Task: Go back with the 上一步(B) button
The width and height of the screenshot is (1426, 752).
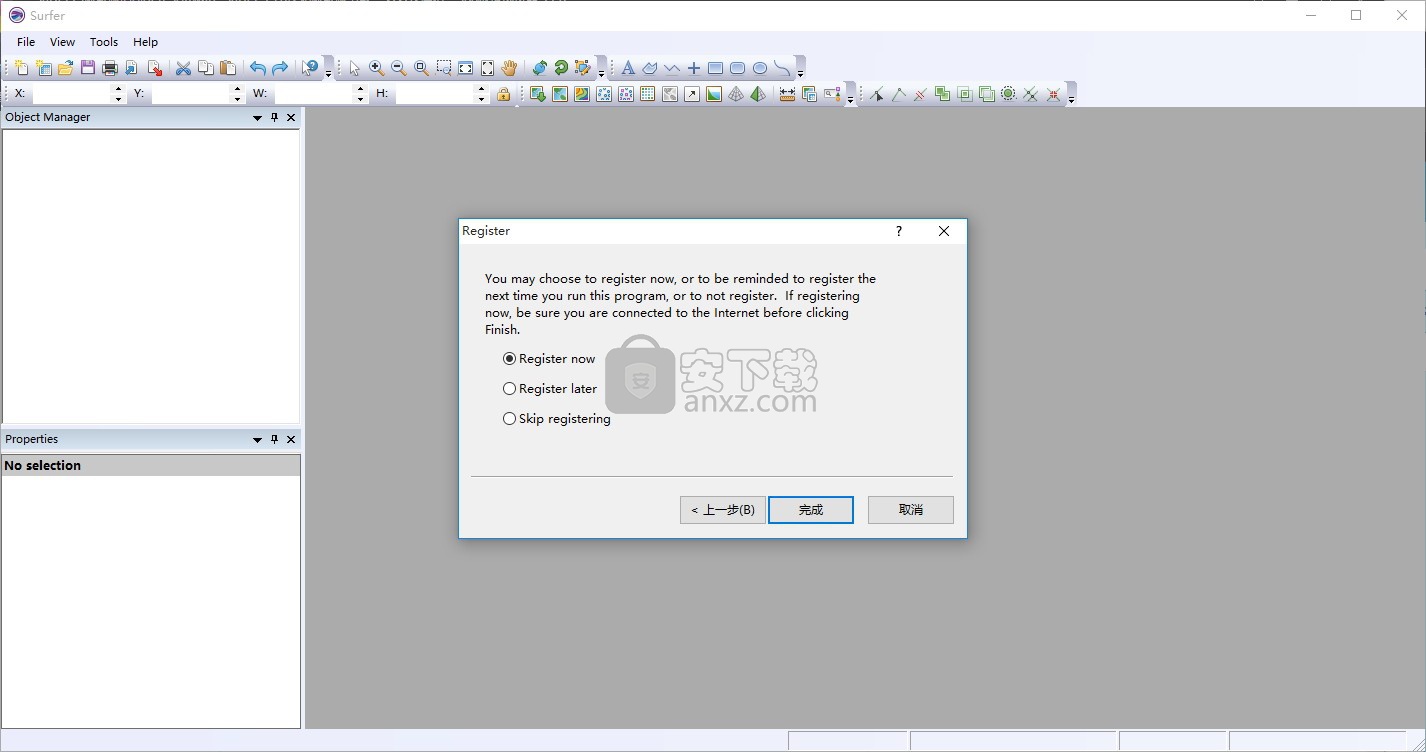Action: tap(723, 510)
